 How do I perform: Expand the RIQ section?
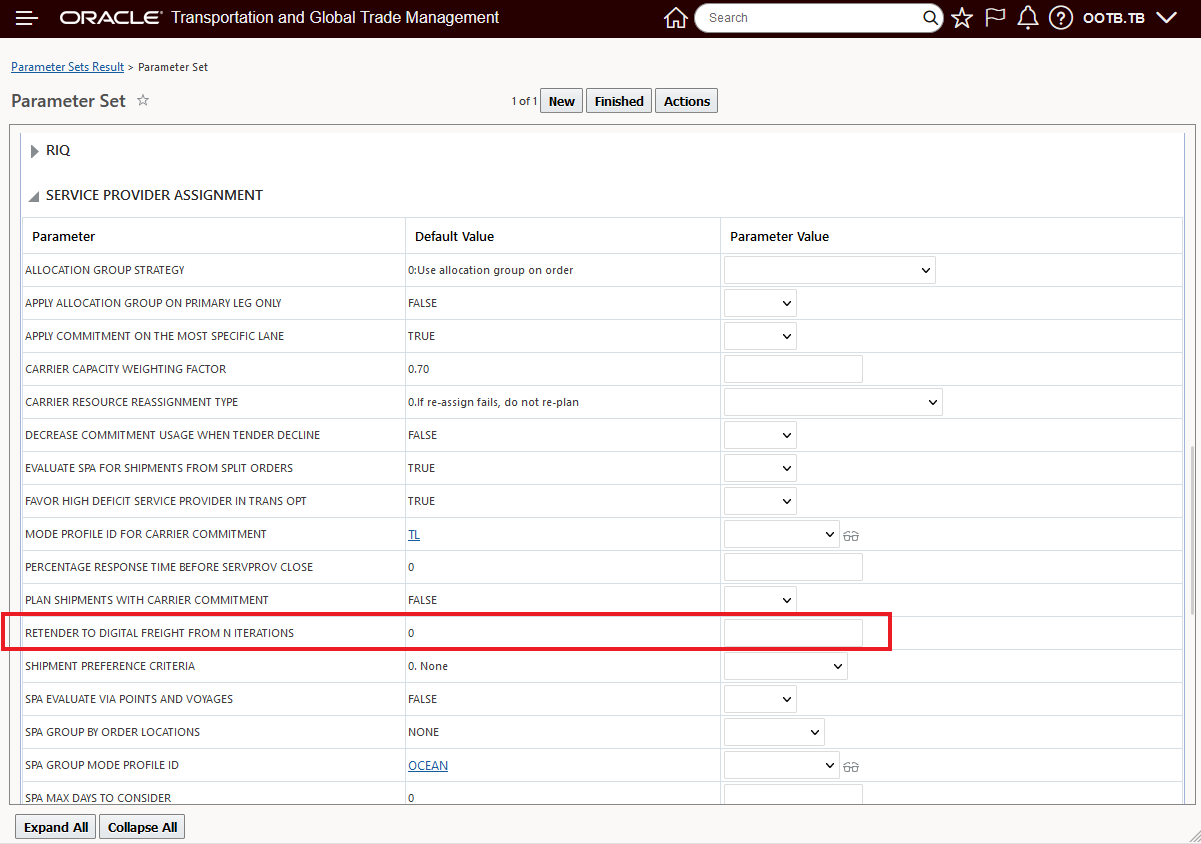coord(35,151)
